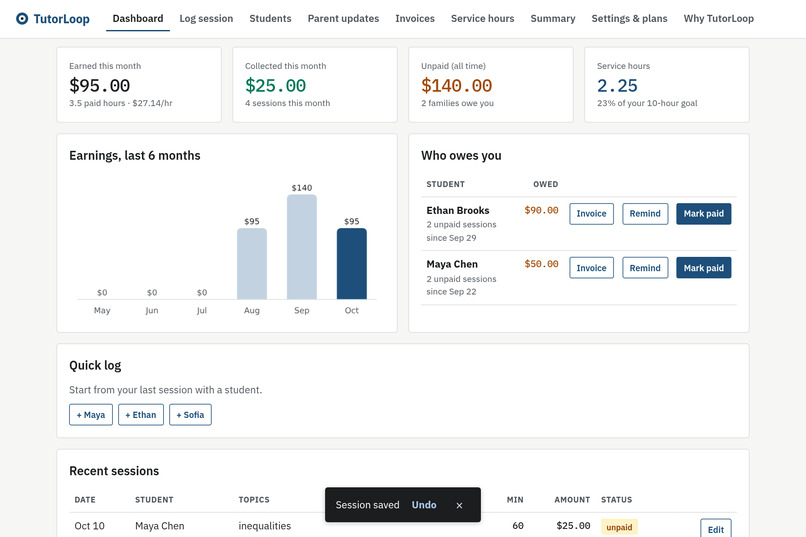
Task: Mark Ethan Brooks as paid
Action: pos(704,214)
